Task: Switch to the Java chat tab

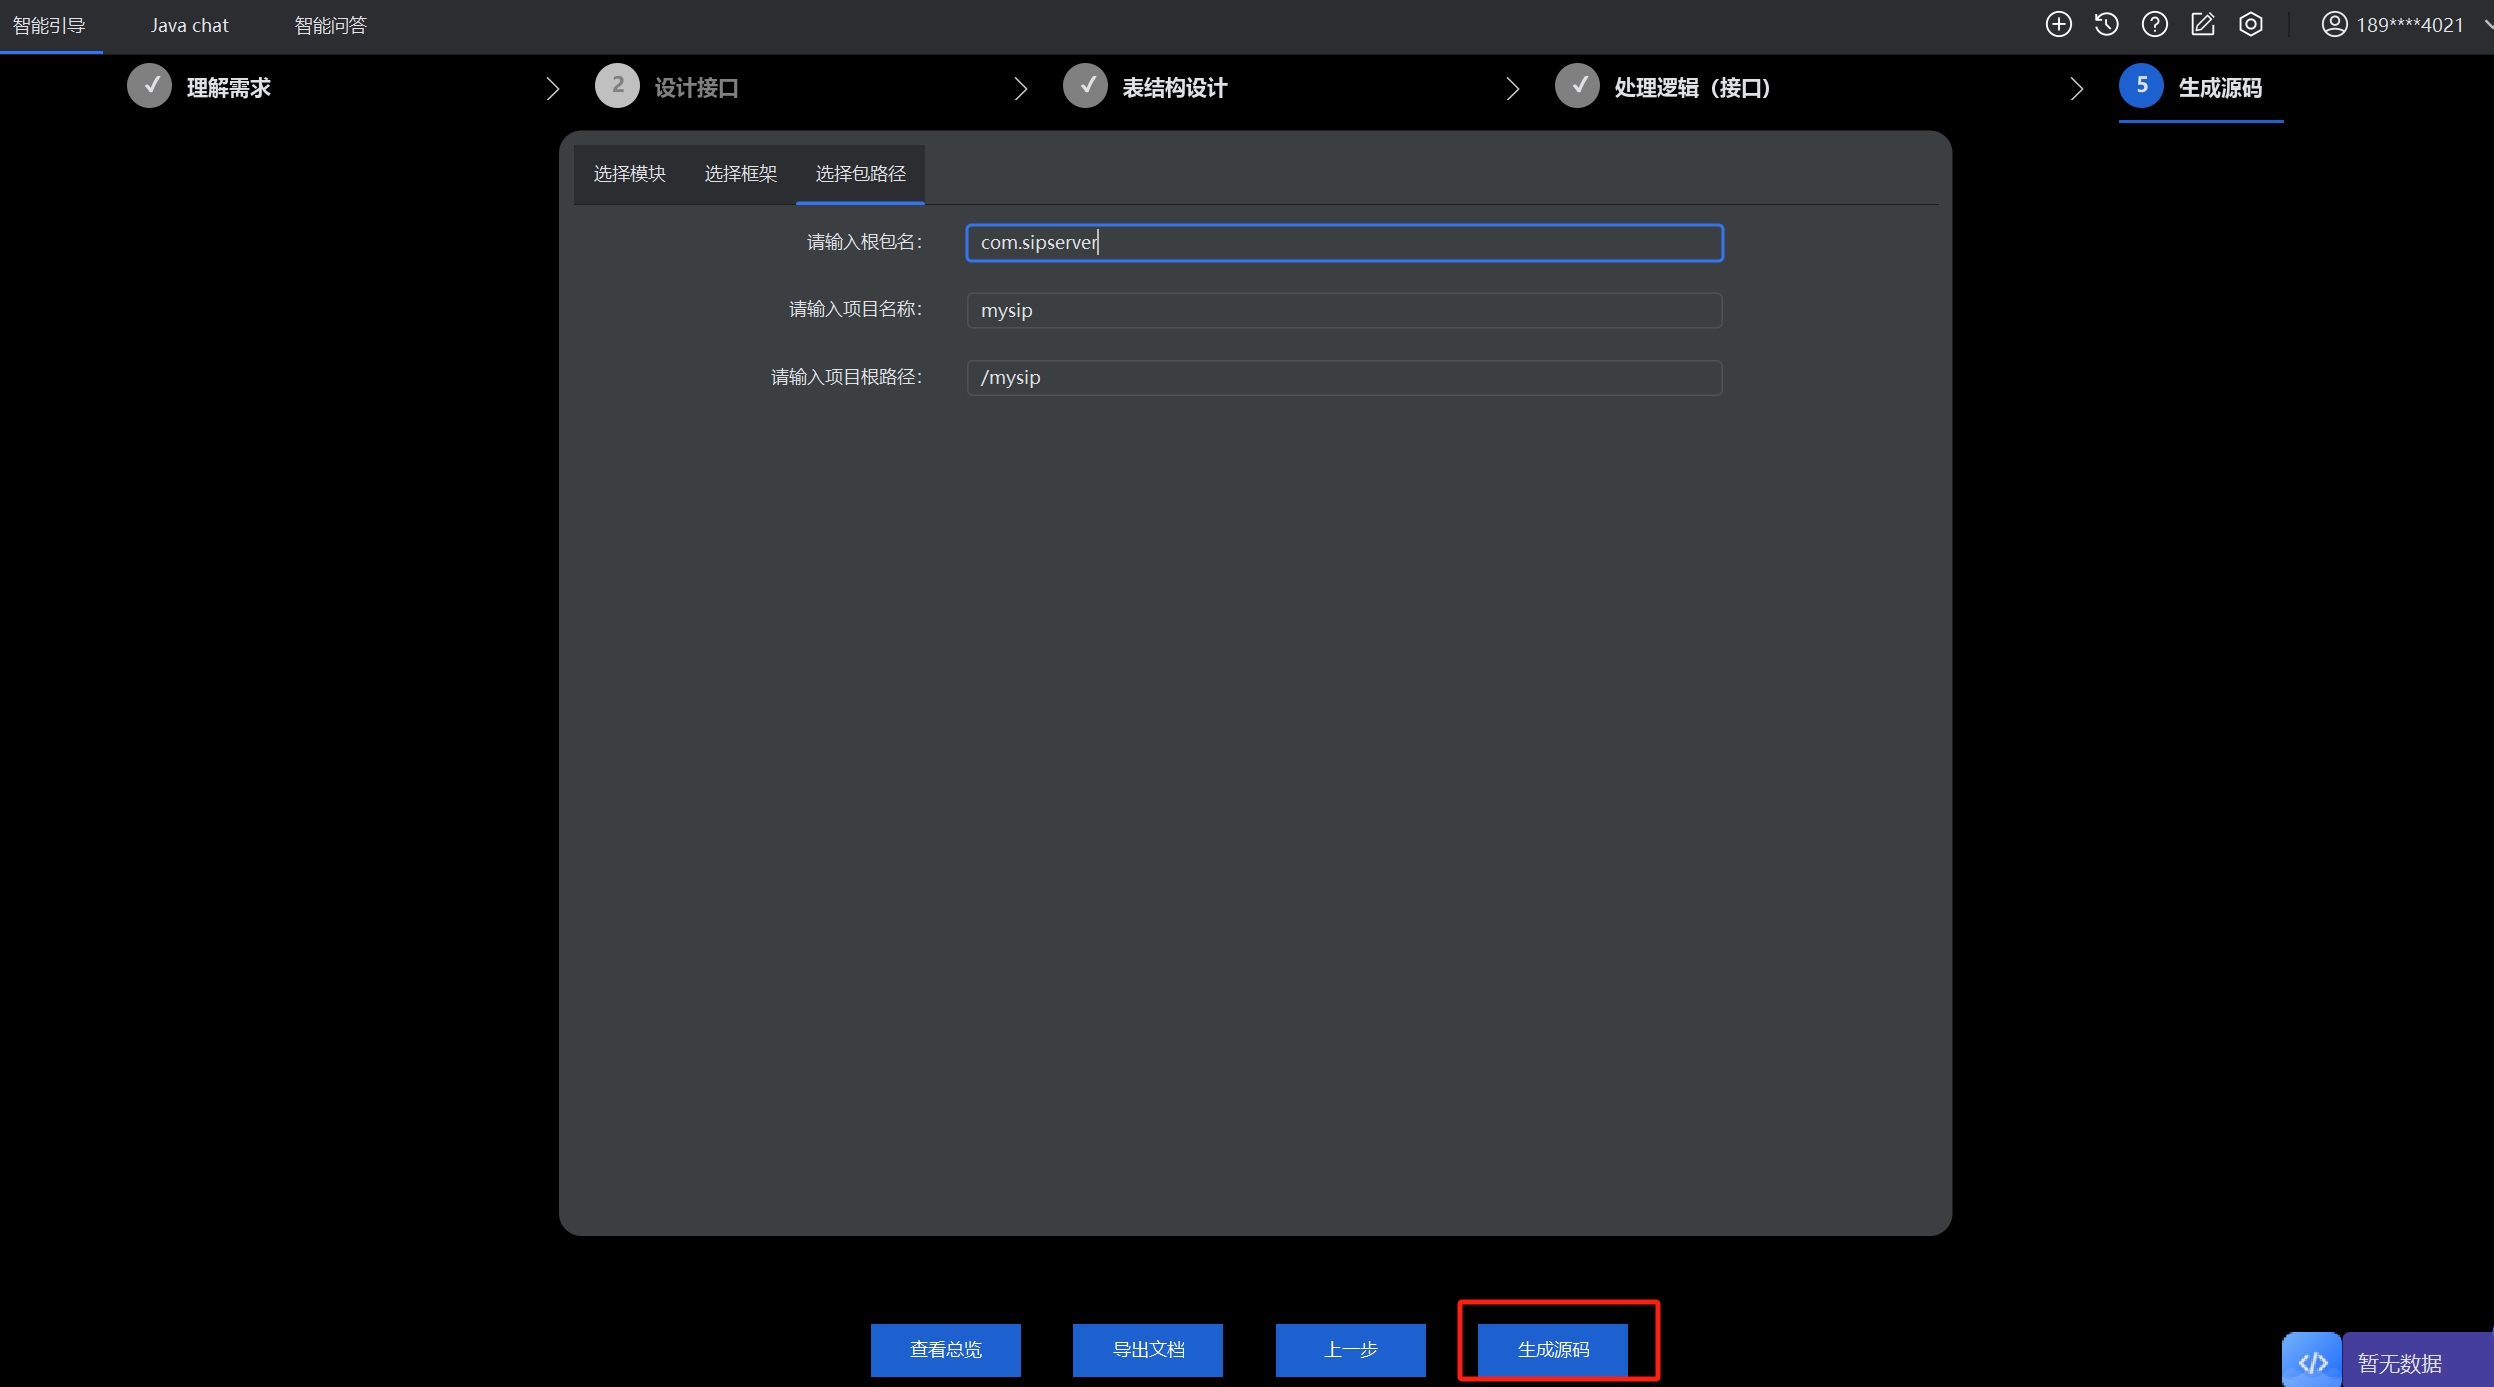Action: click(x=189, y=26)
